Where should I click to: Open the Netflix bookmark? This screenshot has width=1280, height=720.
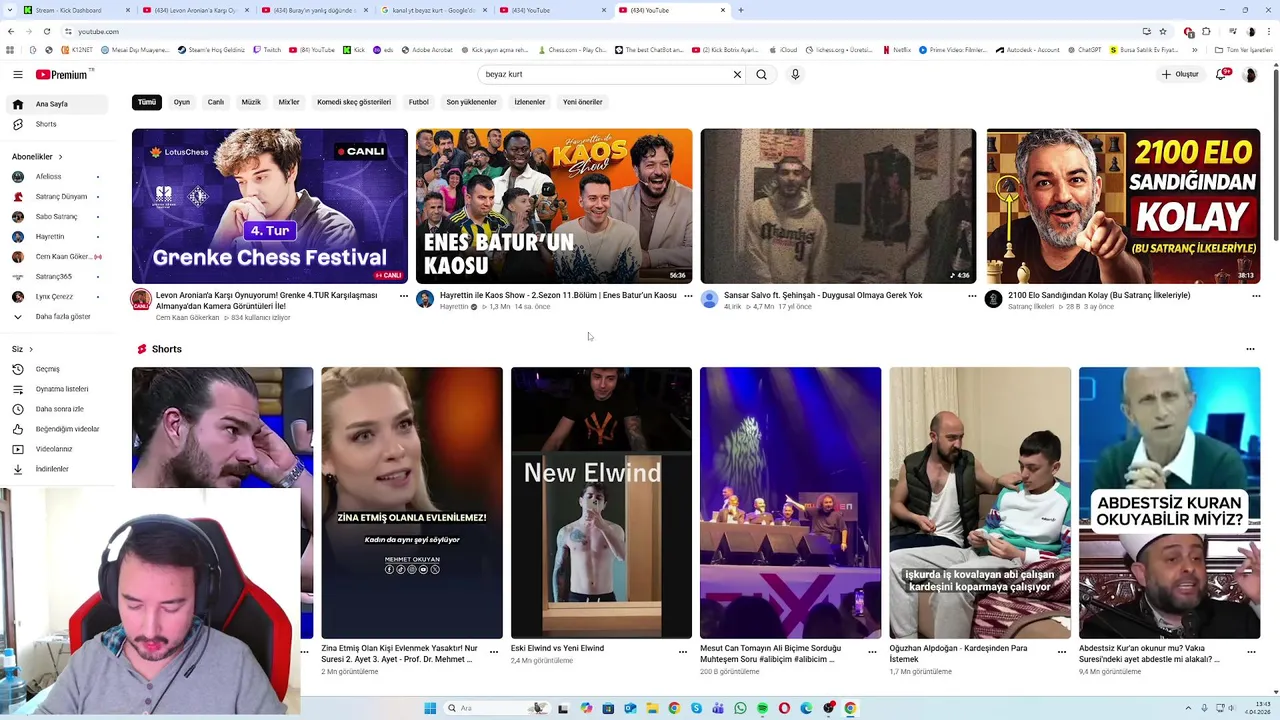click(897, 49)
